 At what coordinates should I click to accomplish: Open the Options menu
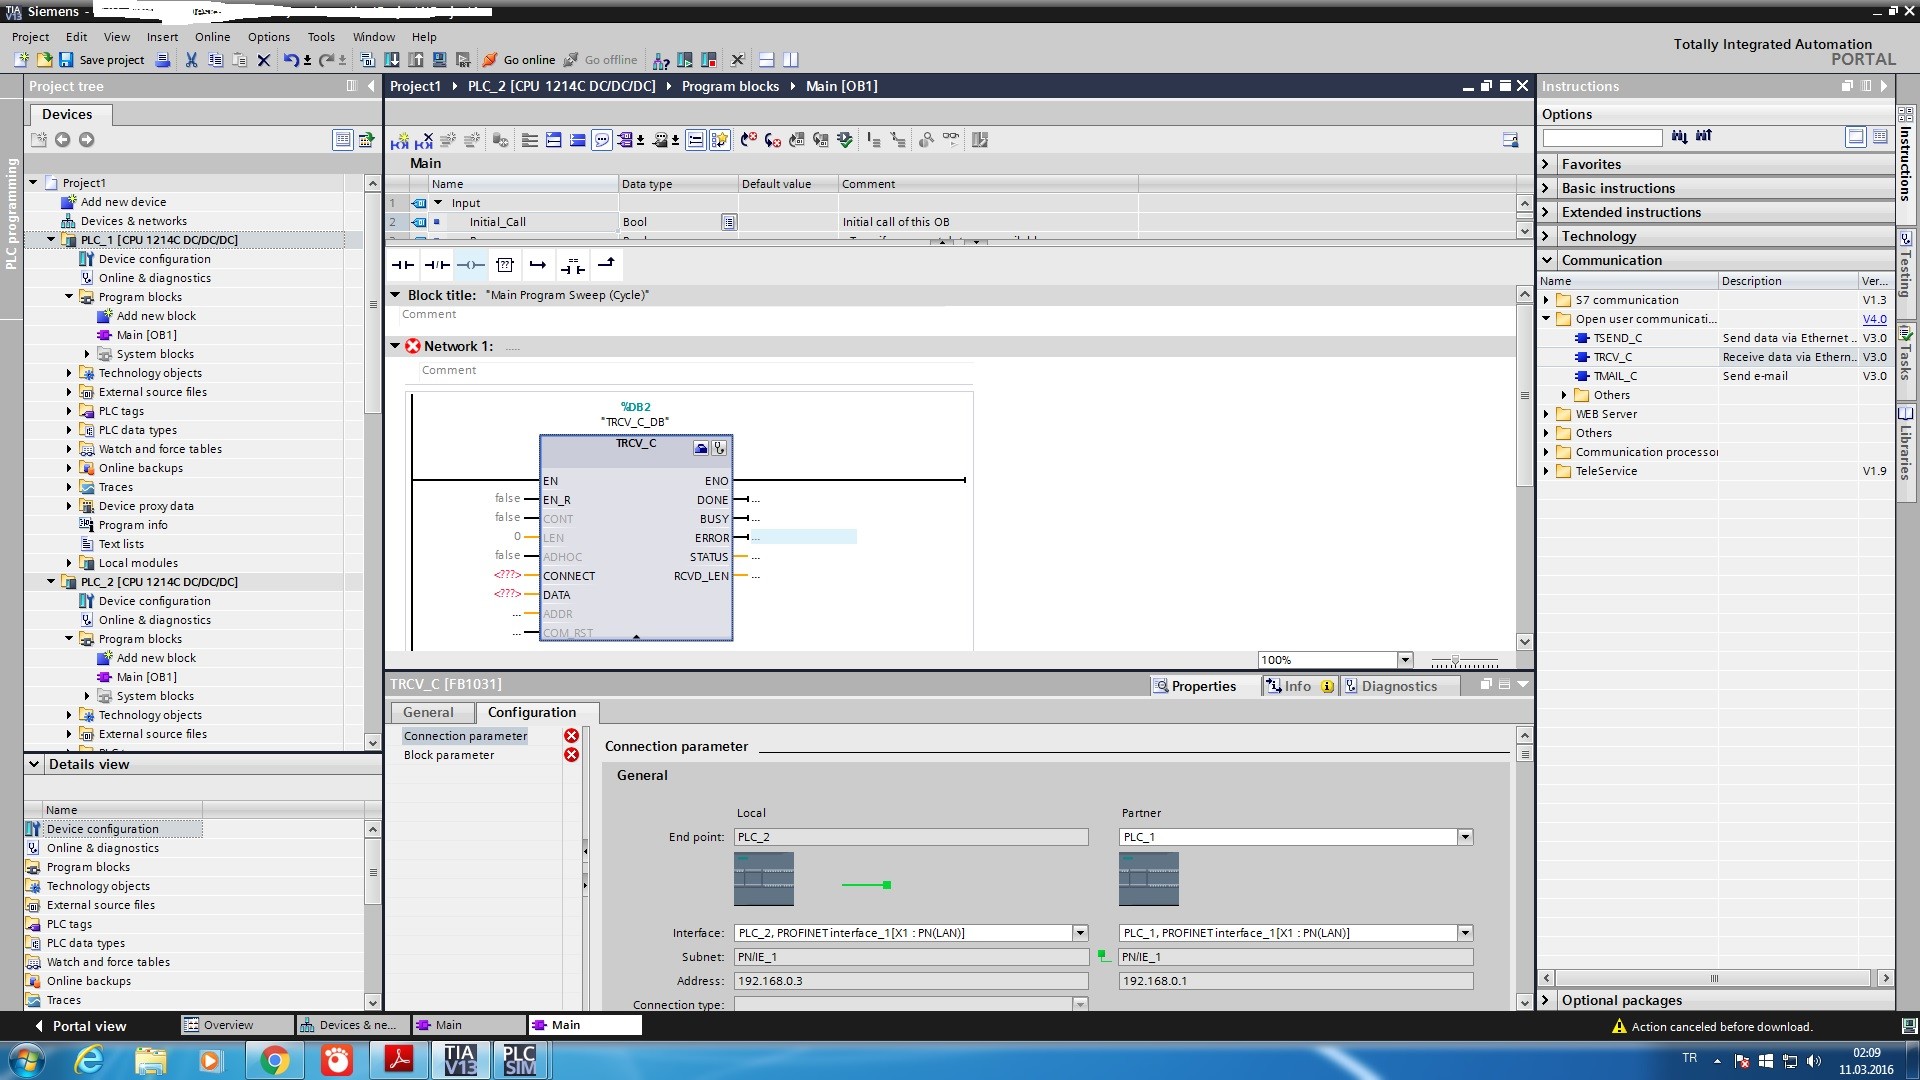coord(269,37)
